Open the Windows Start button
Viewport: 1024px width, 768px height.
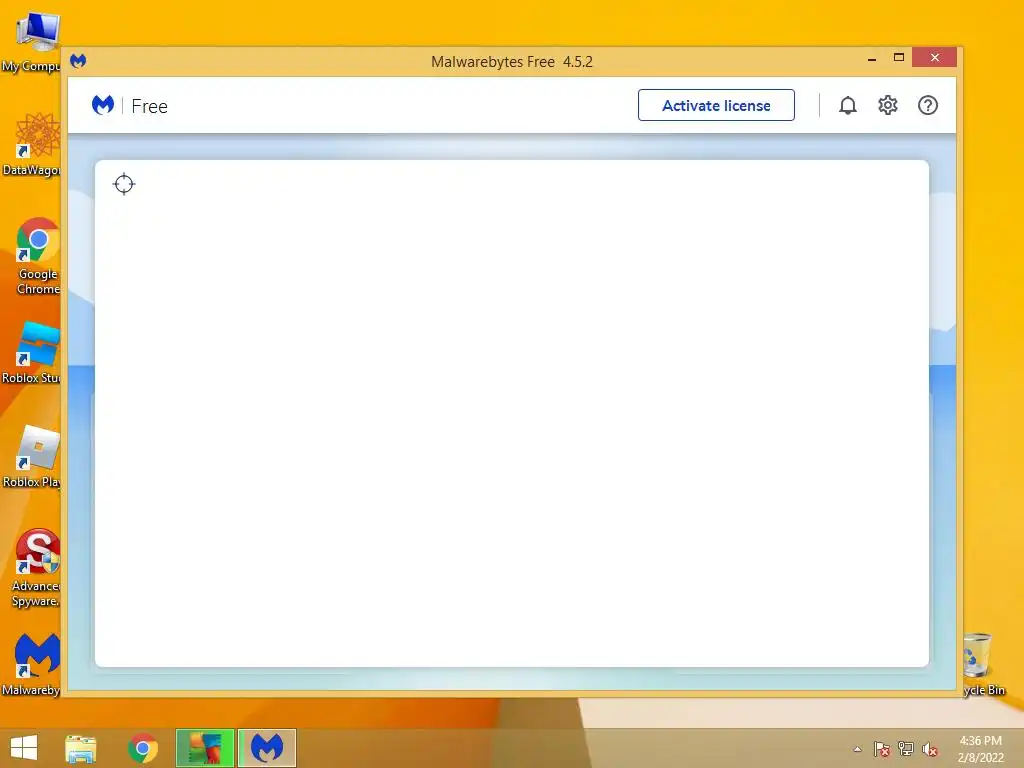[x=24, y=748]
